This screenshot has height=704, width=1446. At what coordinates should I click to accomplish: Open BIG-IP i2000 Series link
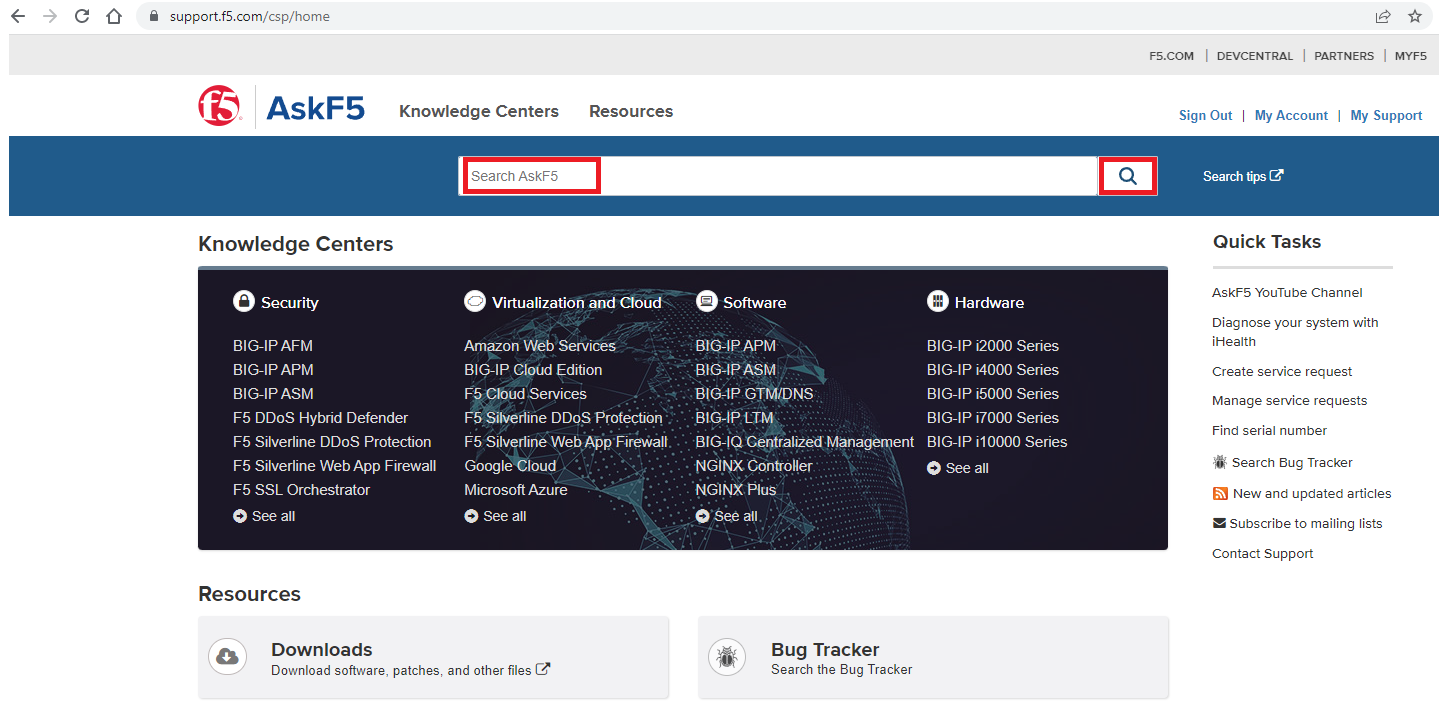pyautogui.click(x=993, y=345)
